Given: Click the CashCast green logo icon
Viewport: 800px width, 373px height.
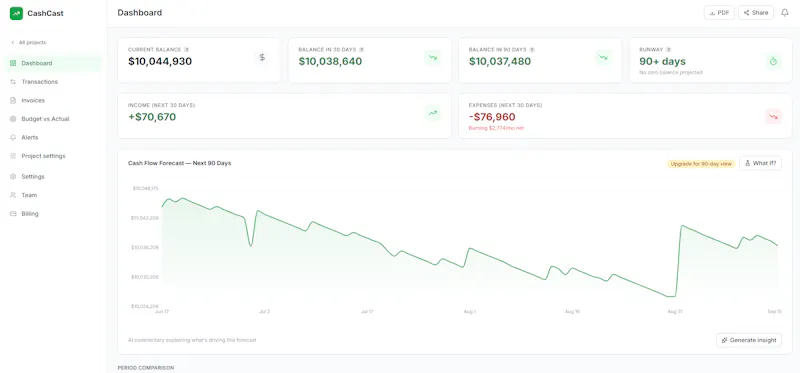Looking at the screenshot, I should (x=16, y=13).
